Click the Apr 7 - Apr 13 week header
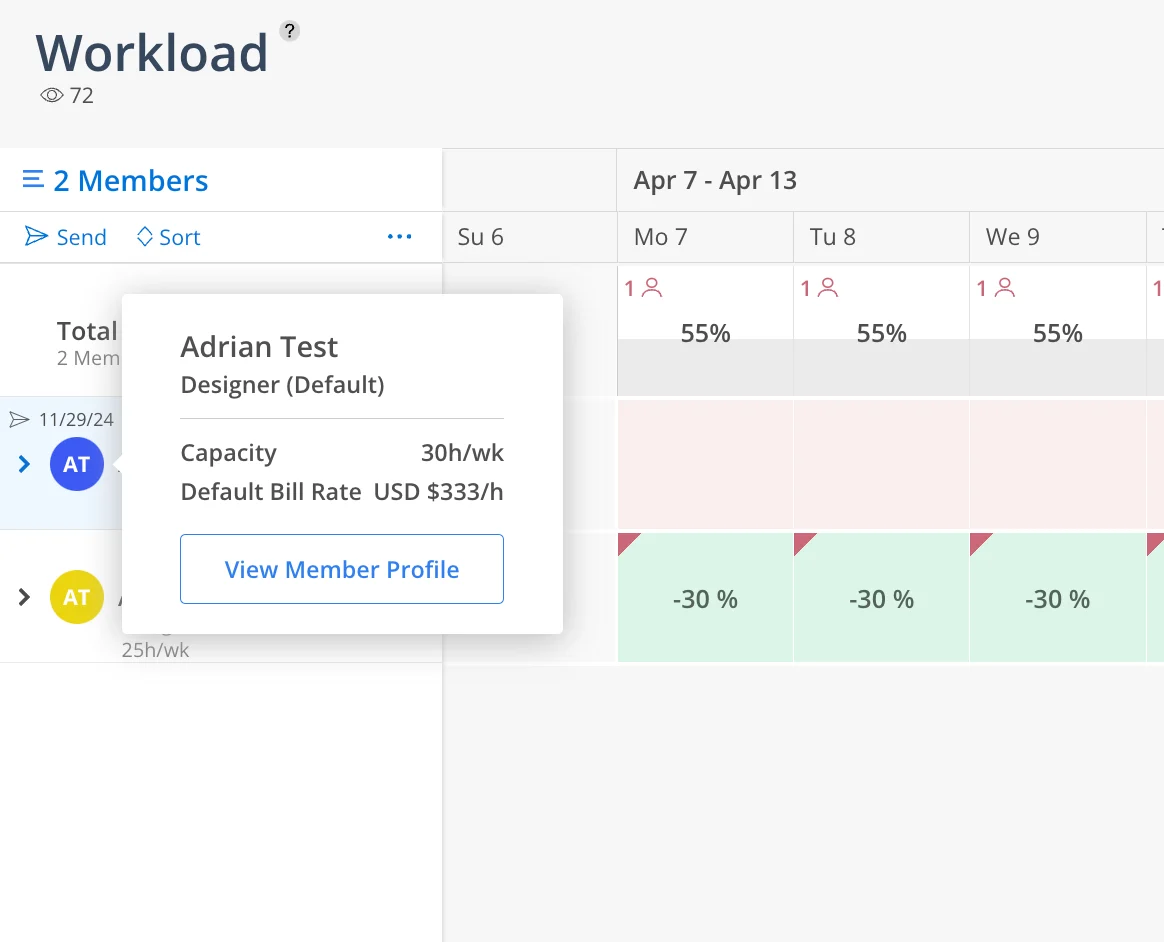This screenshot has width=1164, height=942. coord(715,181)
